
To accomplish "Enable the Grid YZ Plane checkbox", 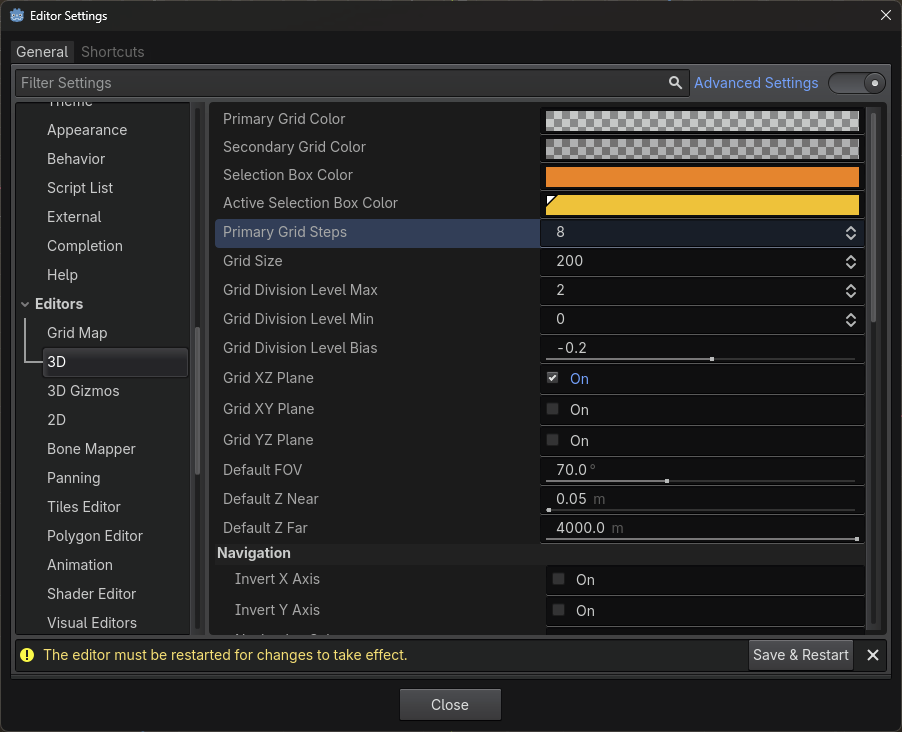I will 552,440.
